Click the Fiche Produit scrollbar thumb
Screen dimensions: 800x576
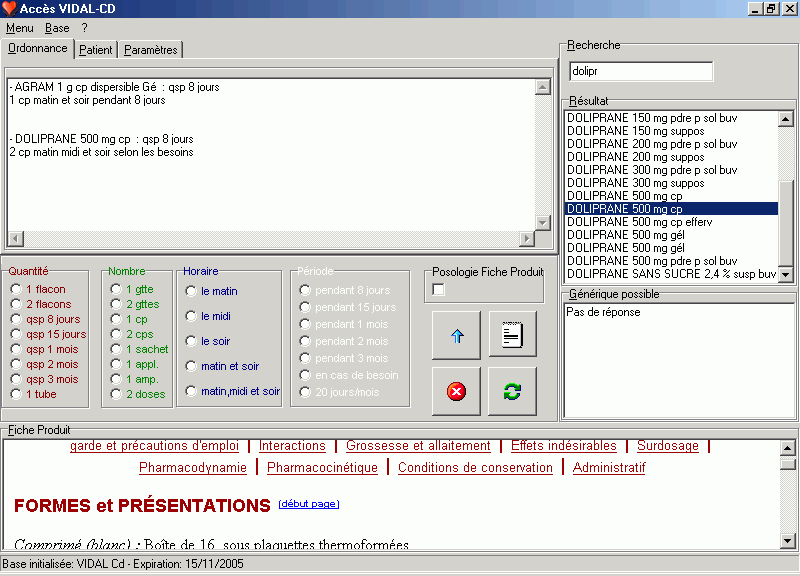pos(787,464)
